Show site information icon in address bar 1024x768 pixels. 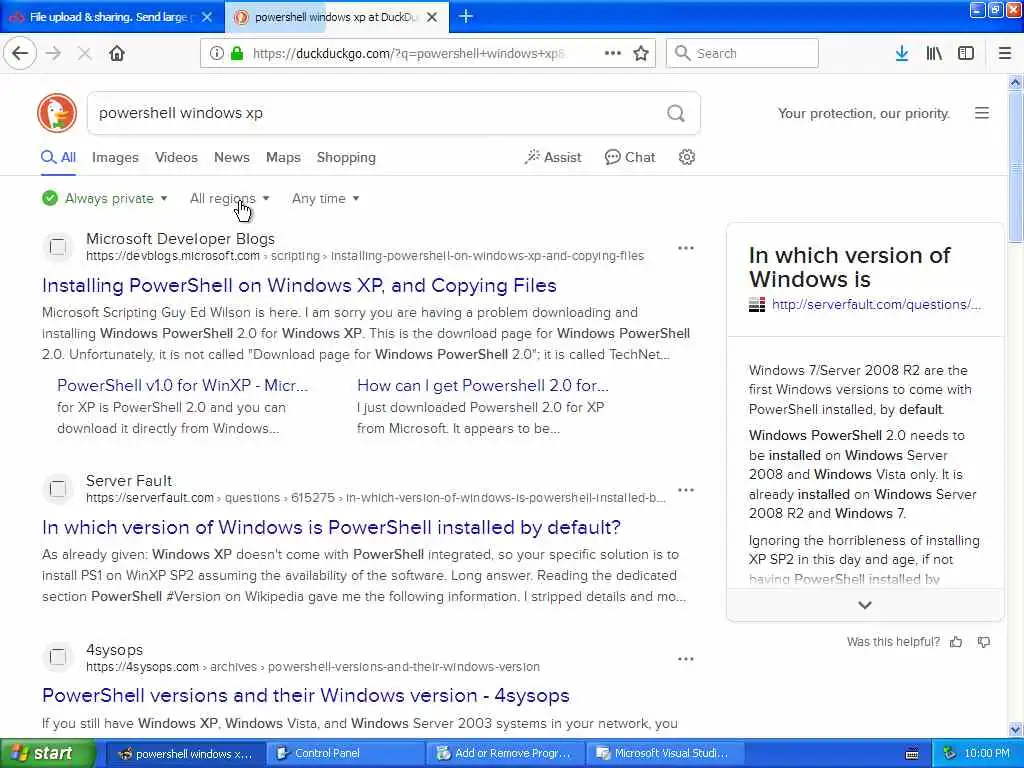(x=216, y=54)
